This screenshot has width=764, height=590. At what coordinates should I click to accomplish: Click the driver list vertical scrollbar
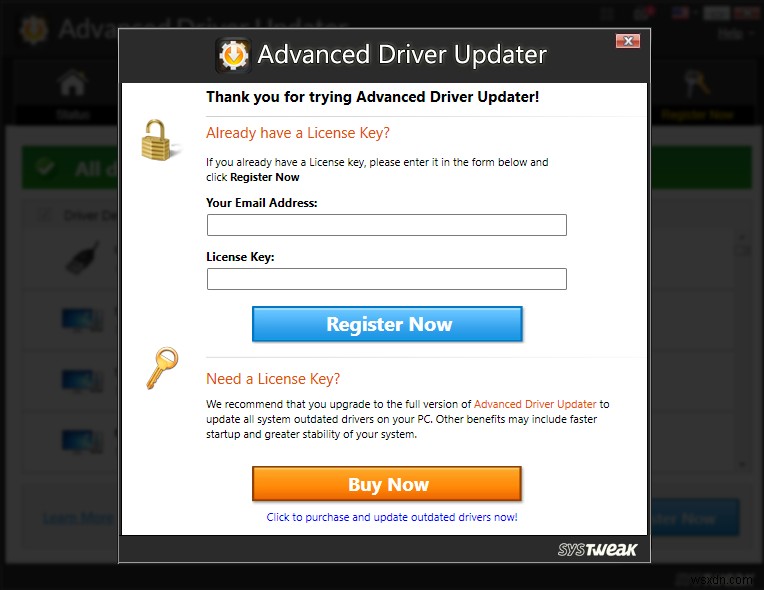[x=742, y=351]
